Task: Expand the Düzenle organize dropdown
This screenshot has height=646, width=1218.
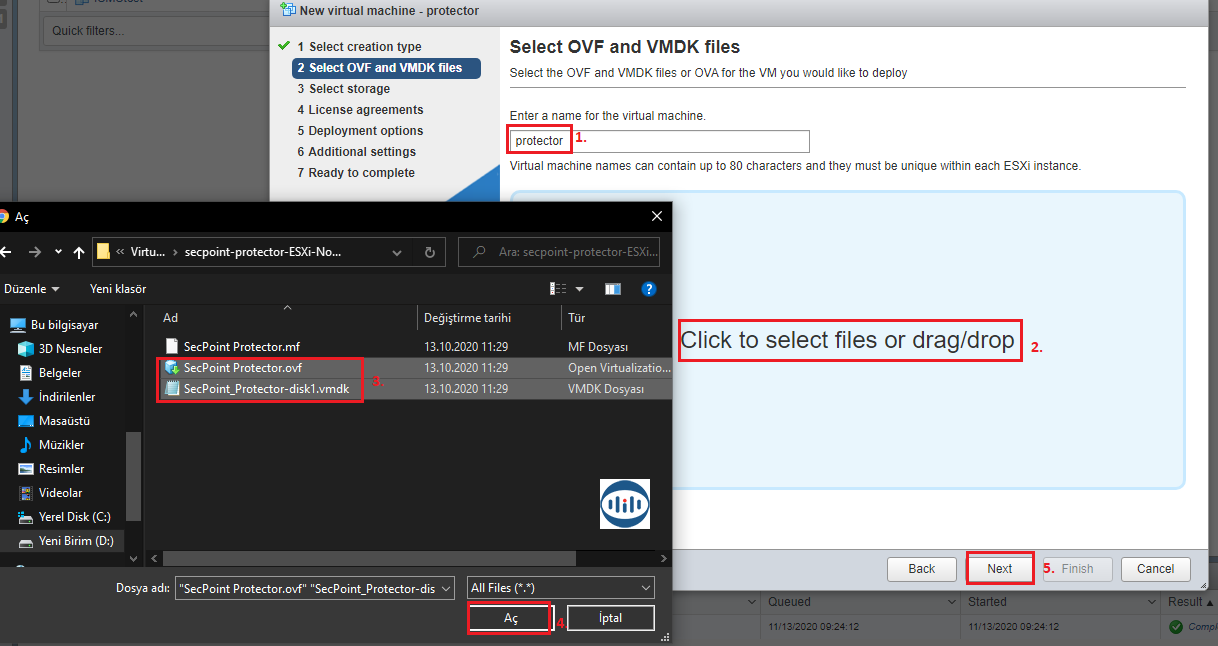Action: (32, 289)
